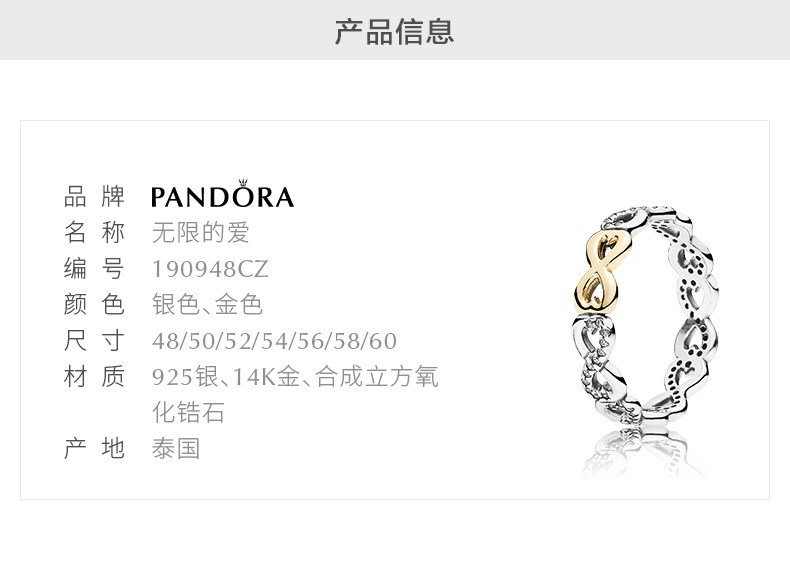Viewport: 790px width, 580px height.
Task: Click the origin value 泰国
Action: point(176,448)
